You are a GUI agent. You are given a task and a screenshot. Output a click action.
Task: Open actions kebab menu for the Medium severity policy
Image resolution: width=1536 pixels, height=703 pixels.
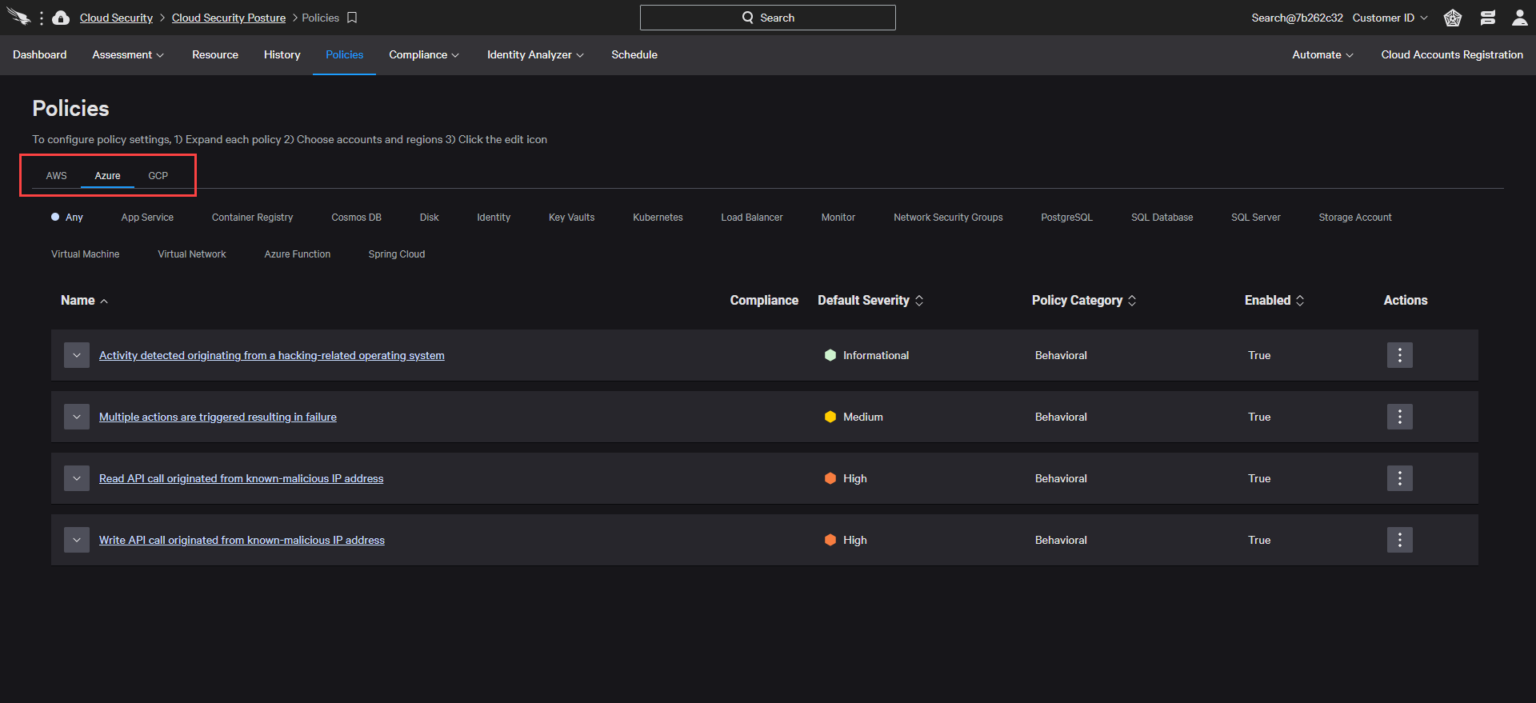coord(1399,416)
